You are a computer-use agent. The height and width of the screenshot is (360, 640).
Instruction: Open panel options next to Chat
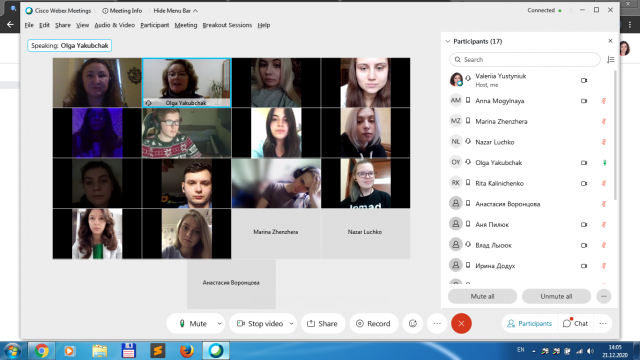coord(603,324)
